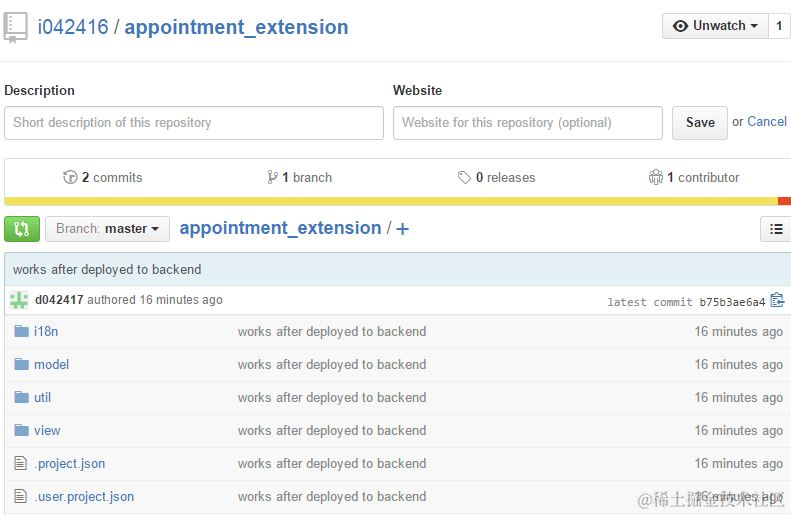Click '16 minutes ago' in model row
The height and width of the screenshot is (515, 791).
click(x=739, y=364)
